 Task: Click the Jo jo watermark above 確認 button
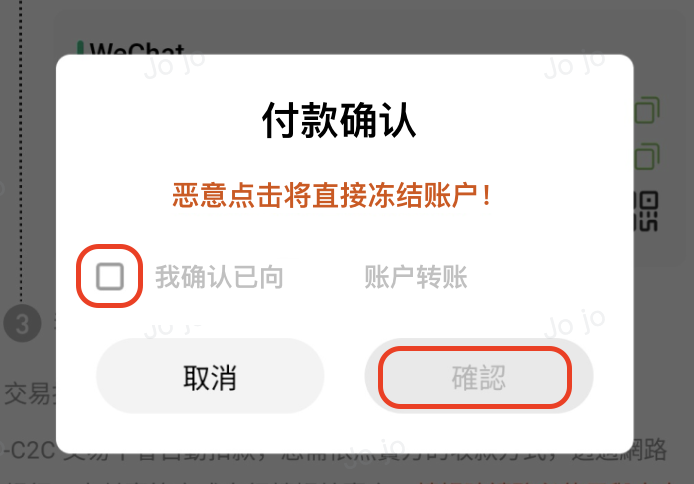pos(574,323)
